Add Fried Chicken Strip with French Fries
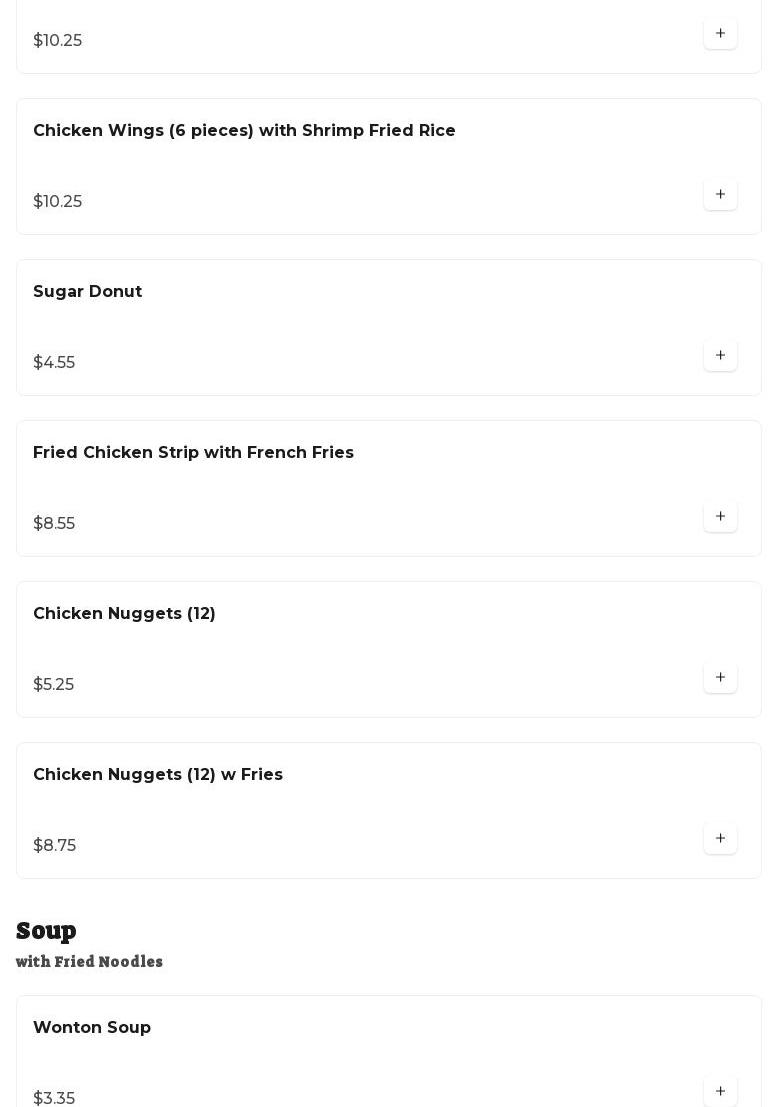This screenshot has height=1107, width=778. 720,517
